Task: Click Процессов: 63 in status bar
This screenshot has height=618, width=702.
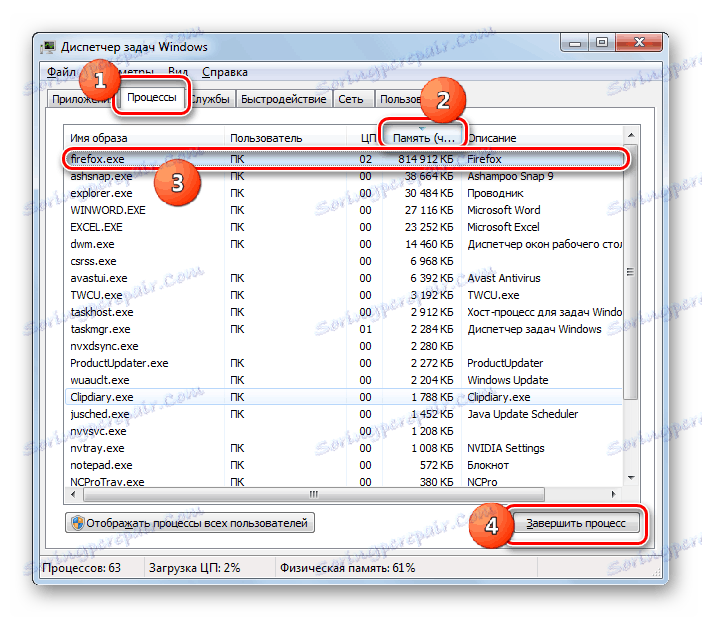Action: click(x=81, y=568)
